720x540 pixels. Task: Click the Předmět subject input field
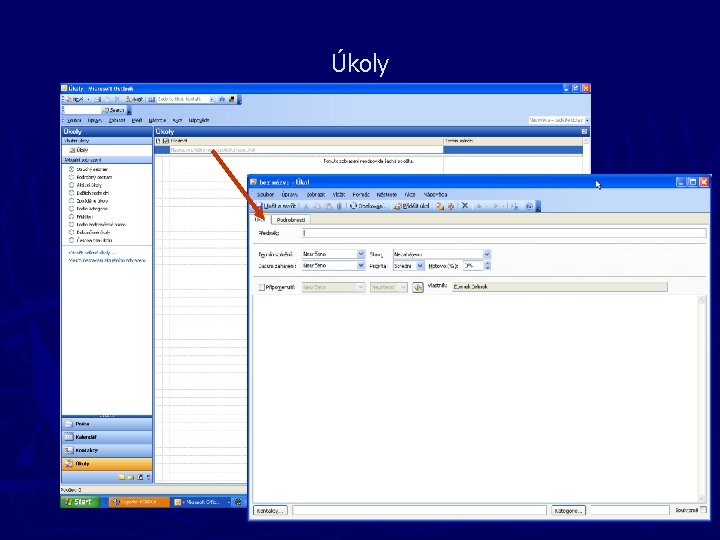click(504, 233)
